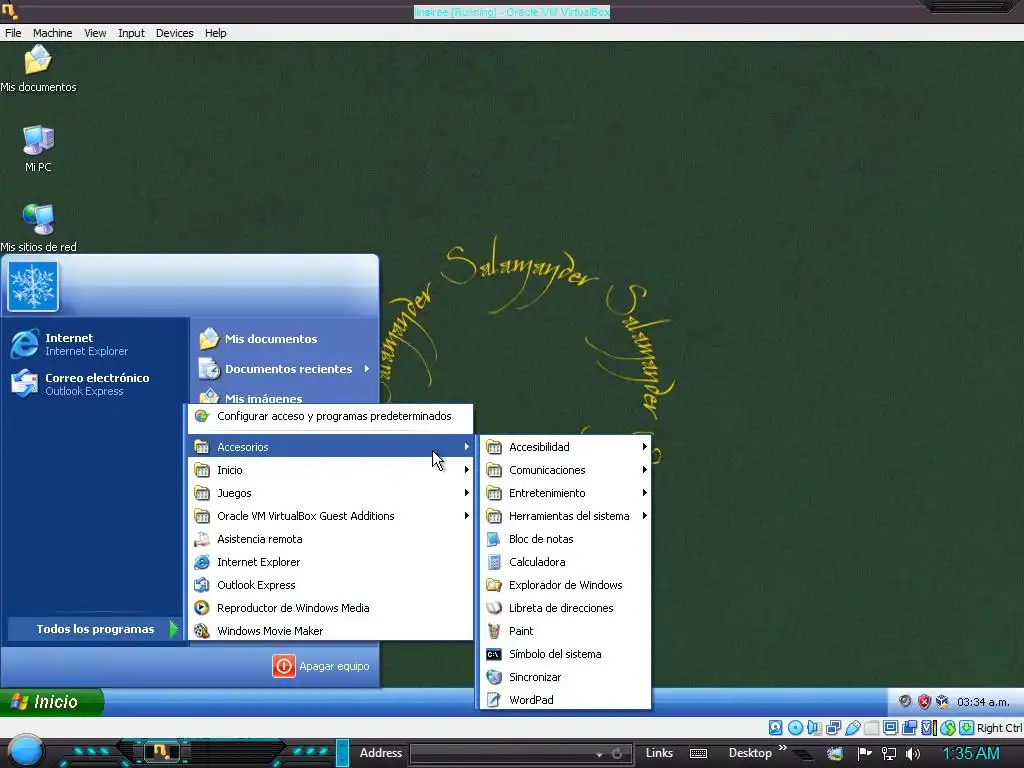Open Bloc de notas
The height and width of the screenshot is (768, 1024).
coord(566,539)
